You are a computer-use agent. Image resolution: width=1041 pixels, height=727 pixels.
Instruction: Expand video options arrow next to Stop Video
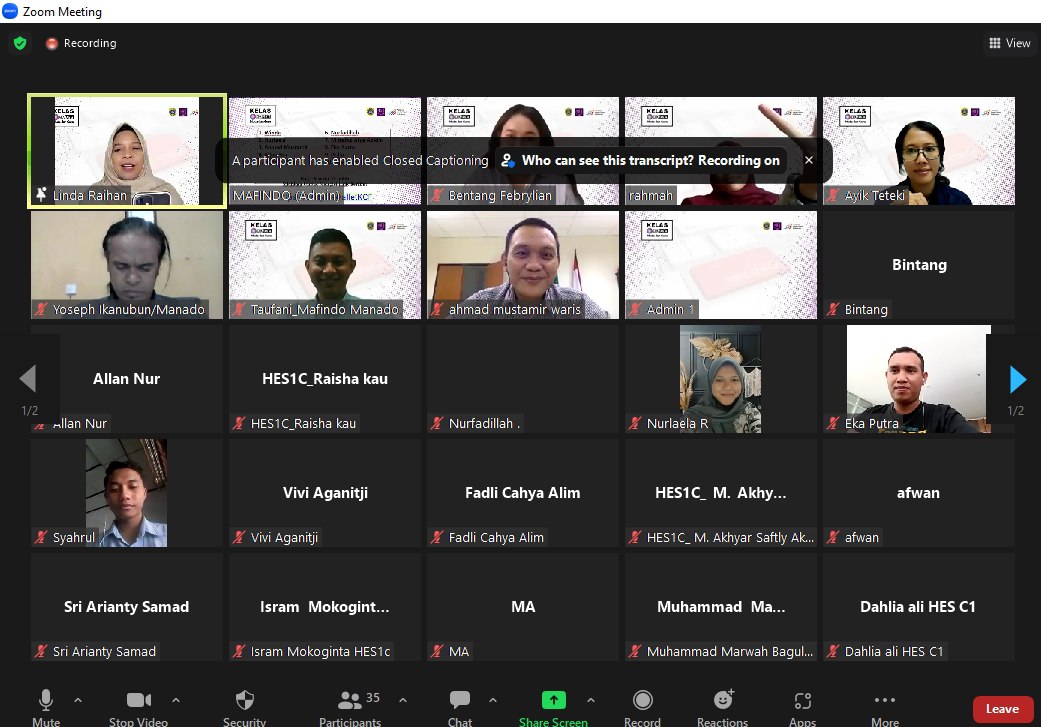tap(176, 700)
